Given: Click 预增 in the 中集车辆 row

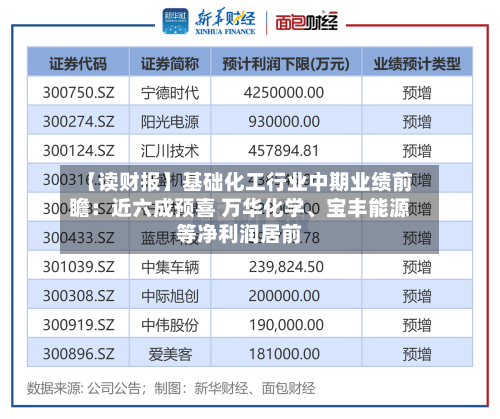Looking at the screenshot, I should point(417,267).
